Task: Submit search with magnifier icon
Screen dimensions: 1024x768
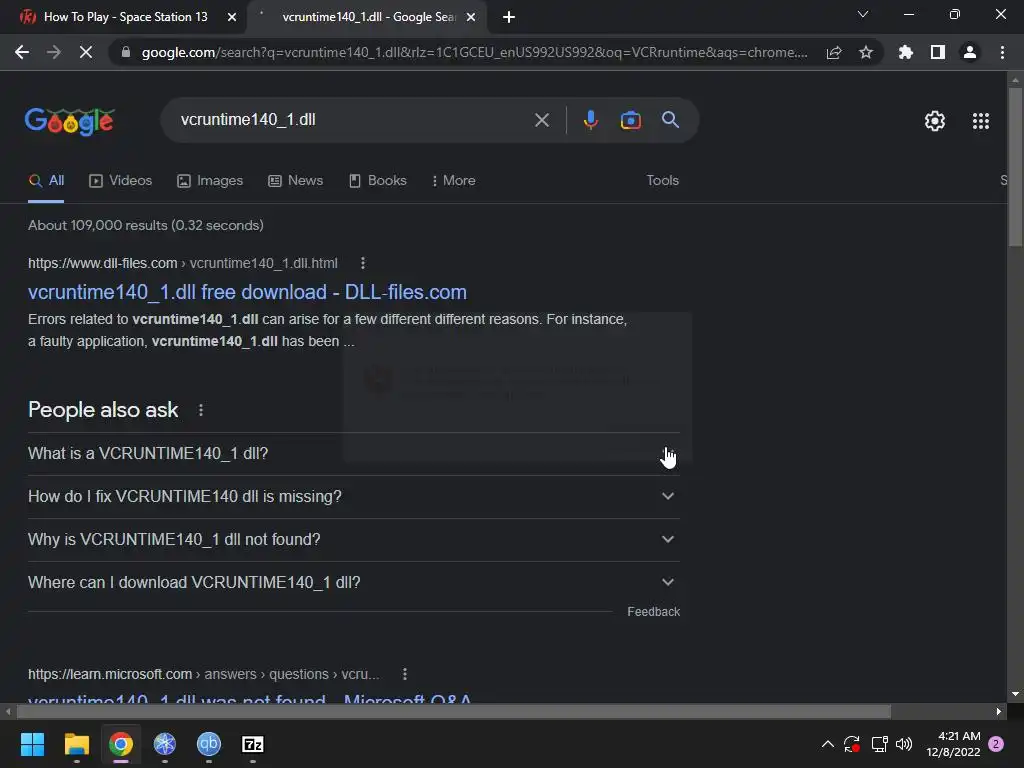Action: pos(670,120)
